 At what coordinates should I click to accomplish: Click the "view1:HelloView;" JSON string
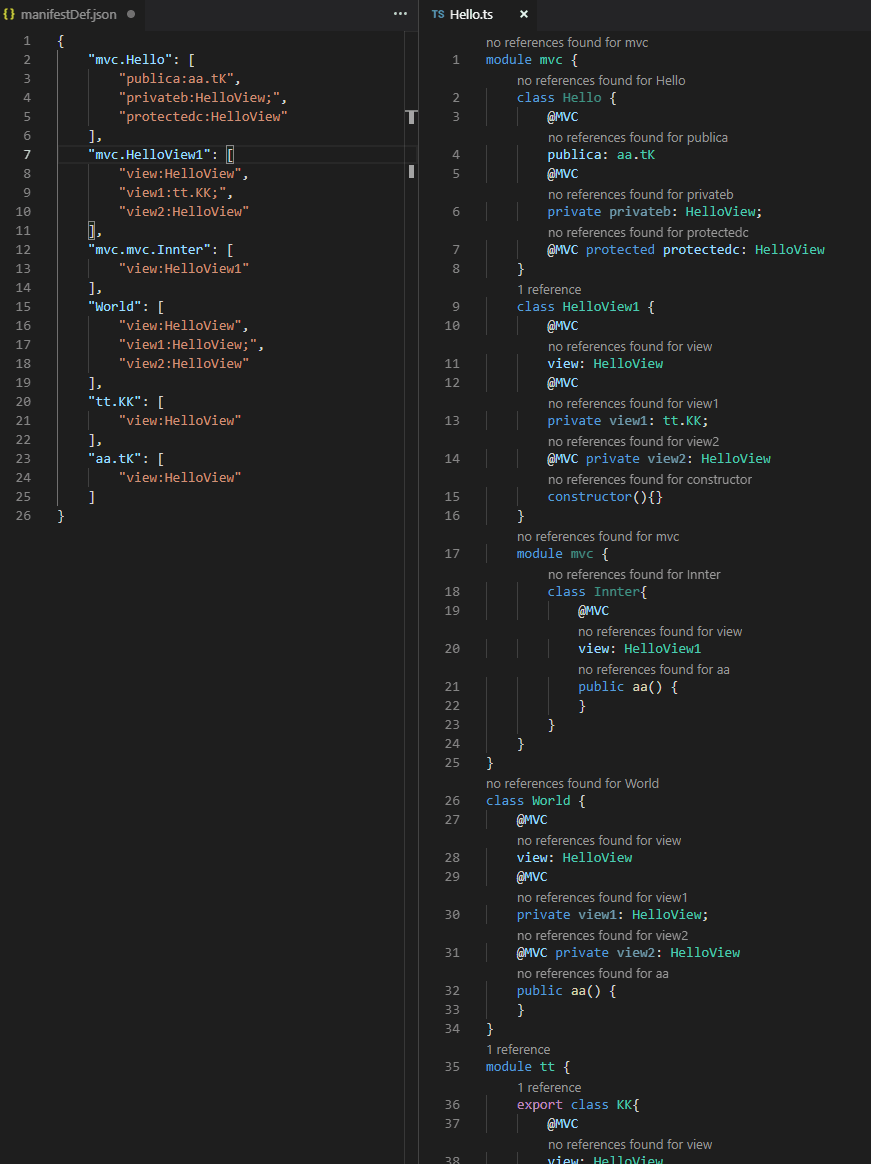(187, 345)
